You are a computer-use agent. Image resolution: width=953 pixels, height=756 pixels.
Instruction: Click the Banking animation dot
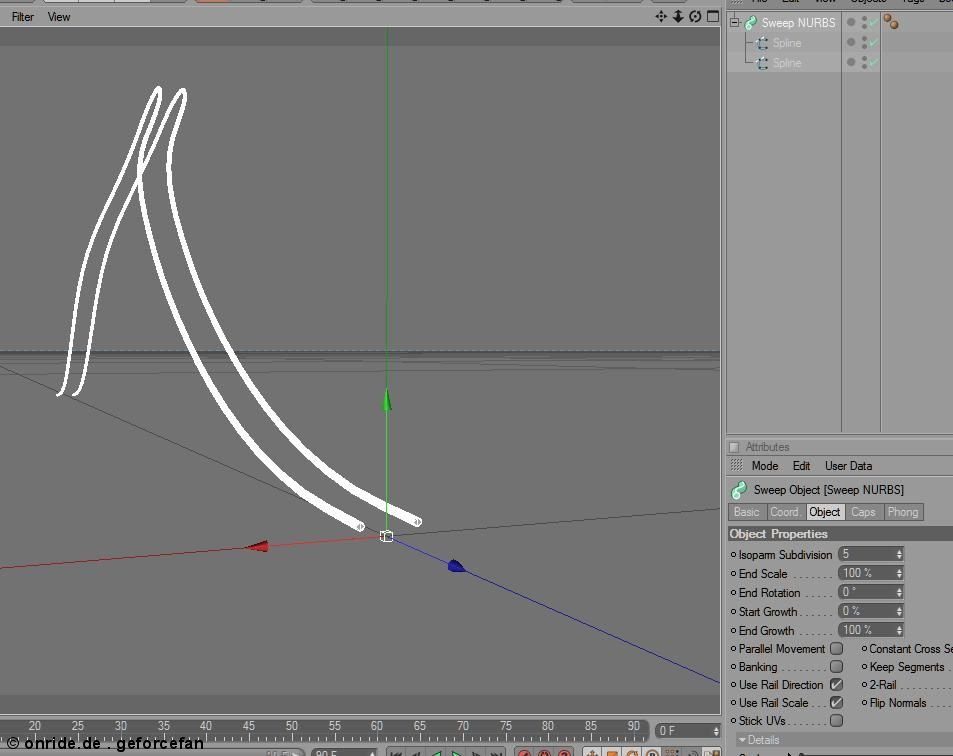pyautogui.click(x=733, y=667)
